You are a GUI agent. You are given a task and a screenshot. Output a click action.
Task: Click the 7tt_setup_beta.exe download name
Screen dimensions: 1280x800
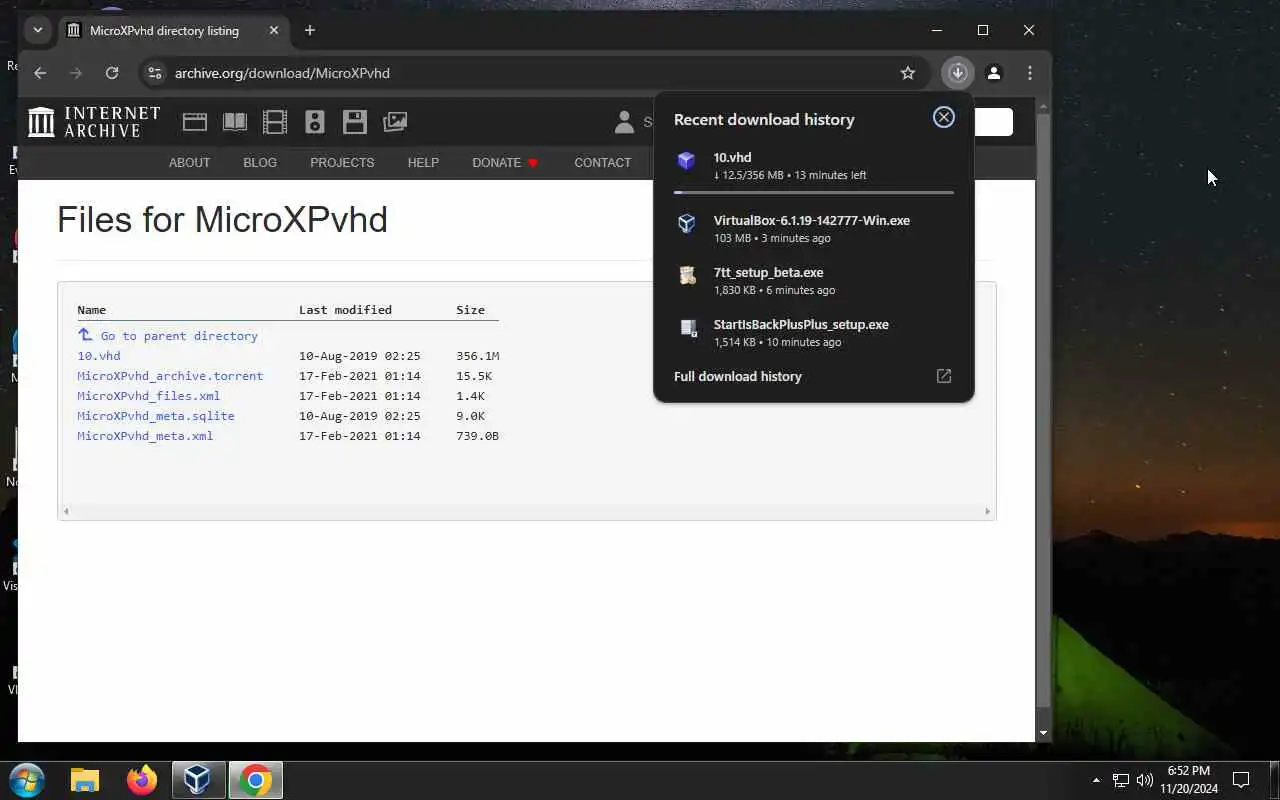point(769,272)
